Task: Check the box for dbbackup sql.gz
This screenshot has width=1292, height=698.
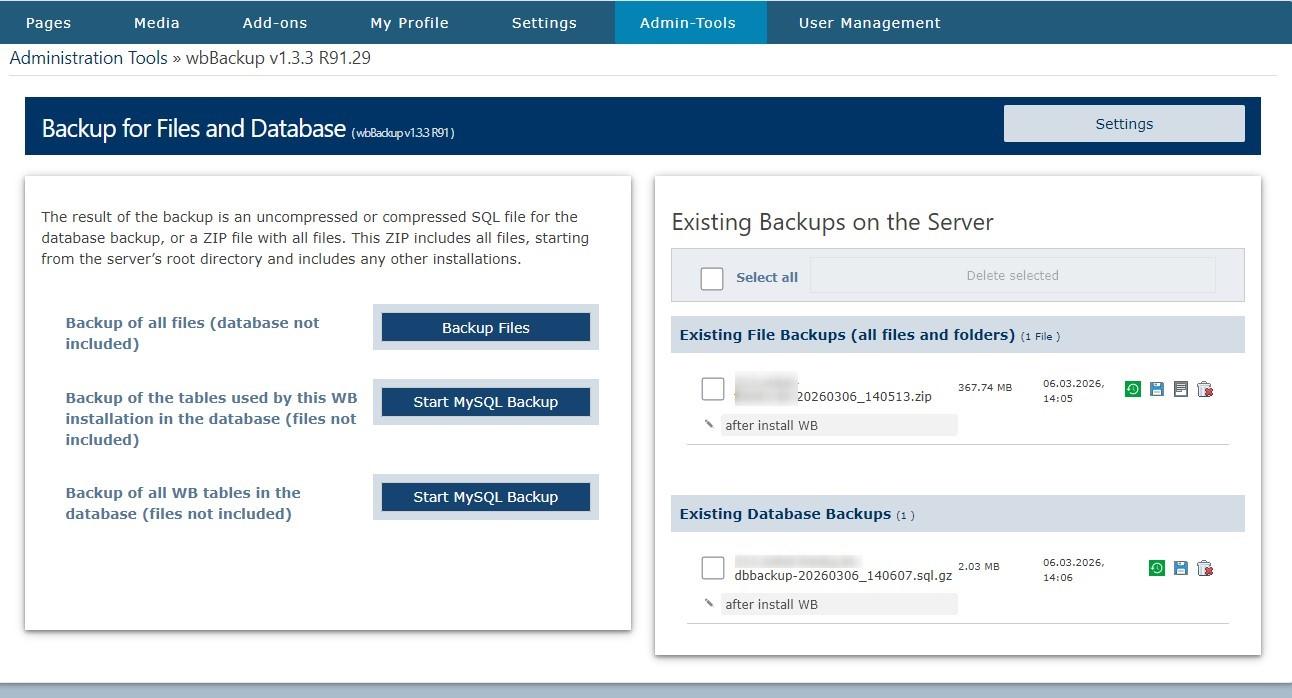Action: tap(712, 568)
